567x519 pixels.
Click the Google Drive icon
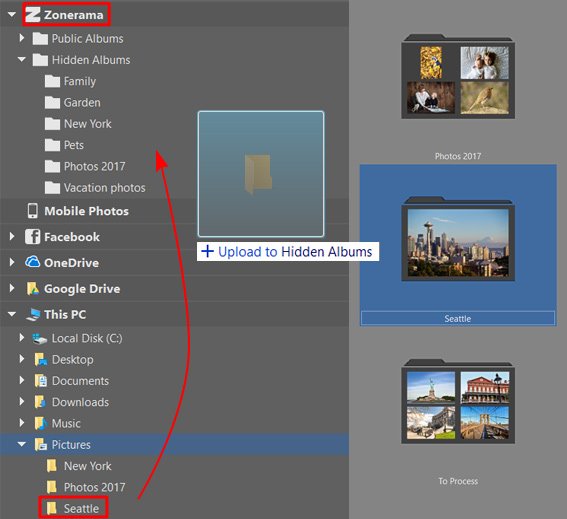tap(33, 289)
